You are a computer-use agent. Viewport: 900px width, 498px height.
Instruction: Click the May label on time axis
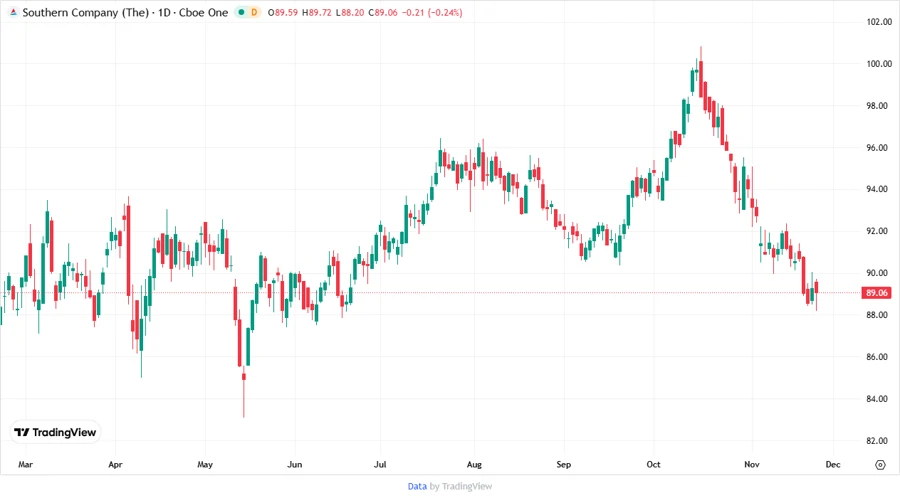[205, 464]
